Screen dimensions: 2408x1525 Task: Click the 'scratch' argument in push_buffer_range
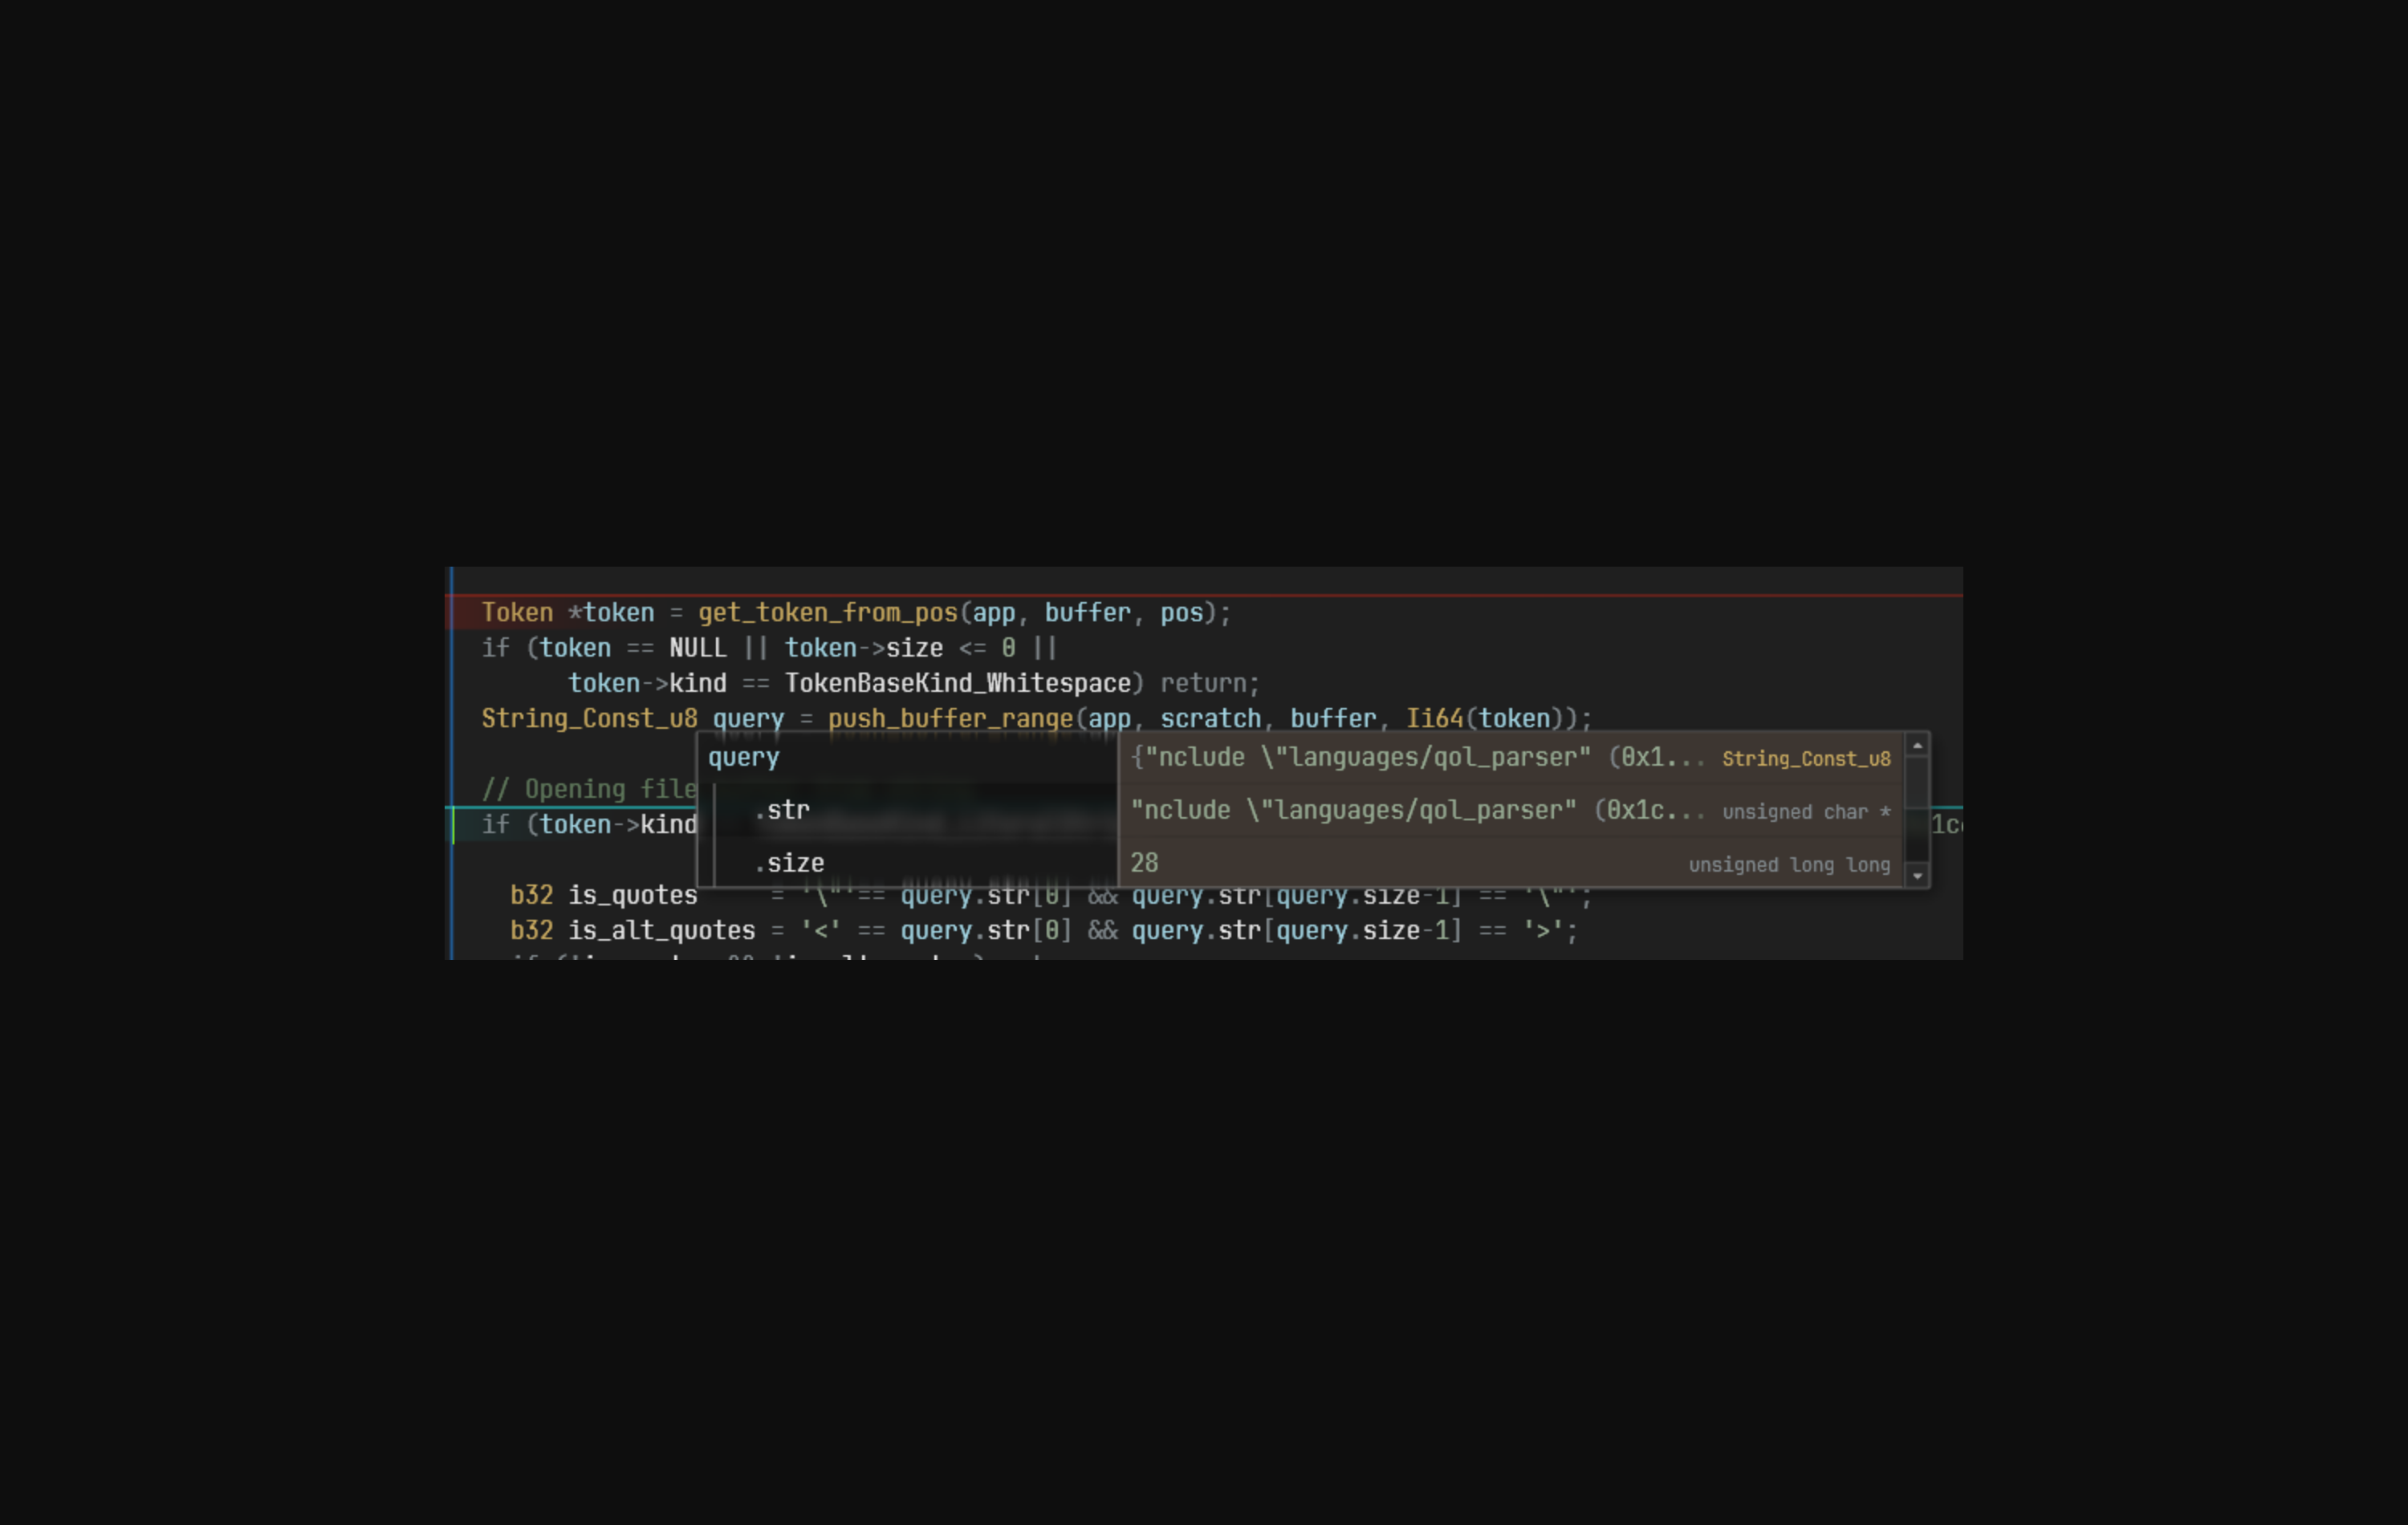coord(1210,719)
